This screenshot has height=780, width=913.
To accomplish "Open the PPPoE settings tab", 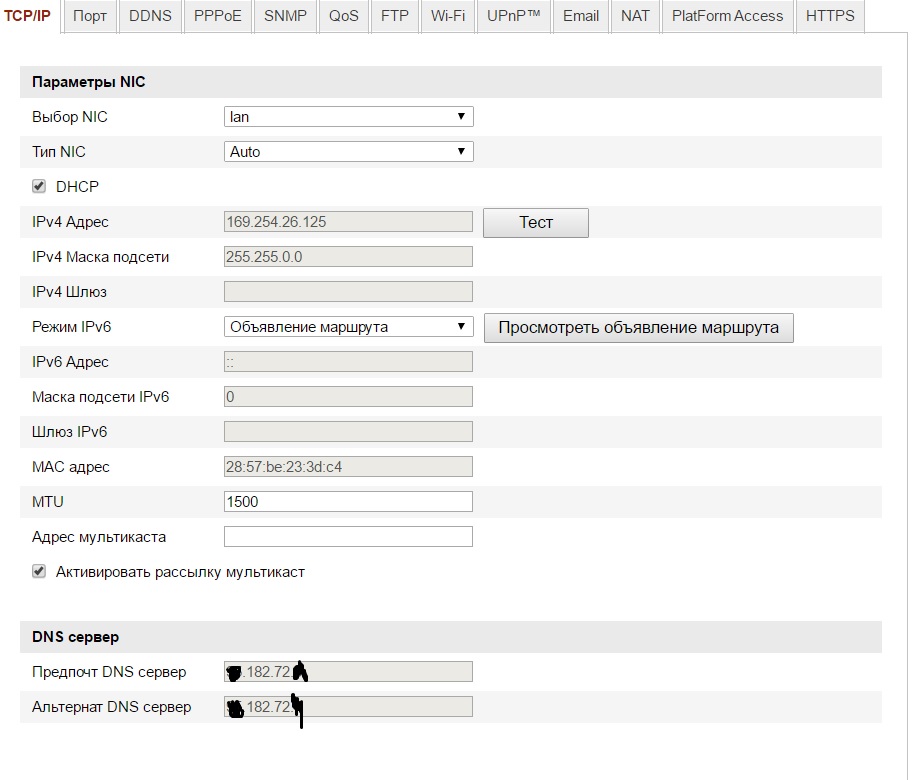I will 217,16.
